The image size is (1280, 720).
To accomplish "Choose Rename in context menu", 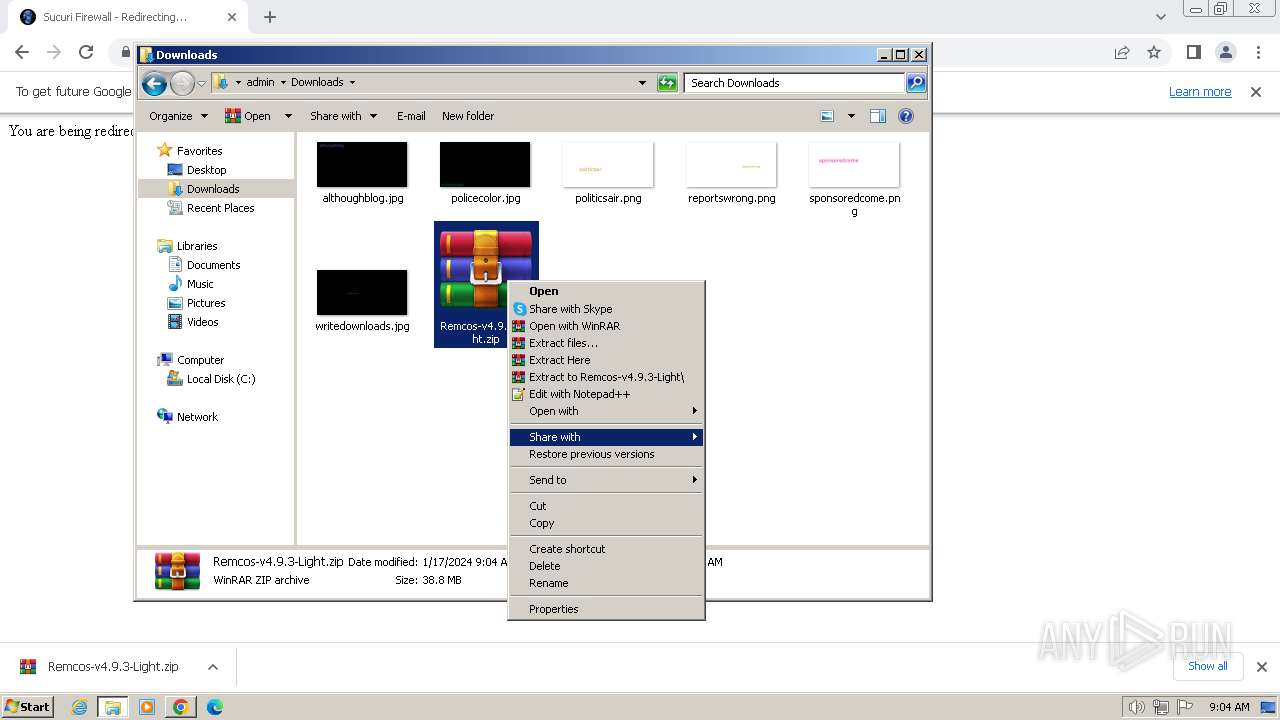I will pos(606,583).
